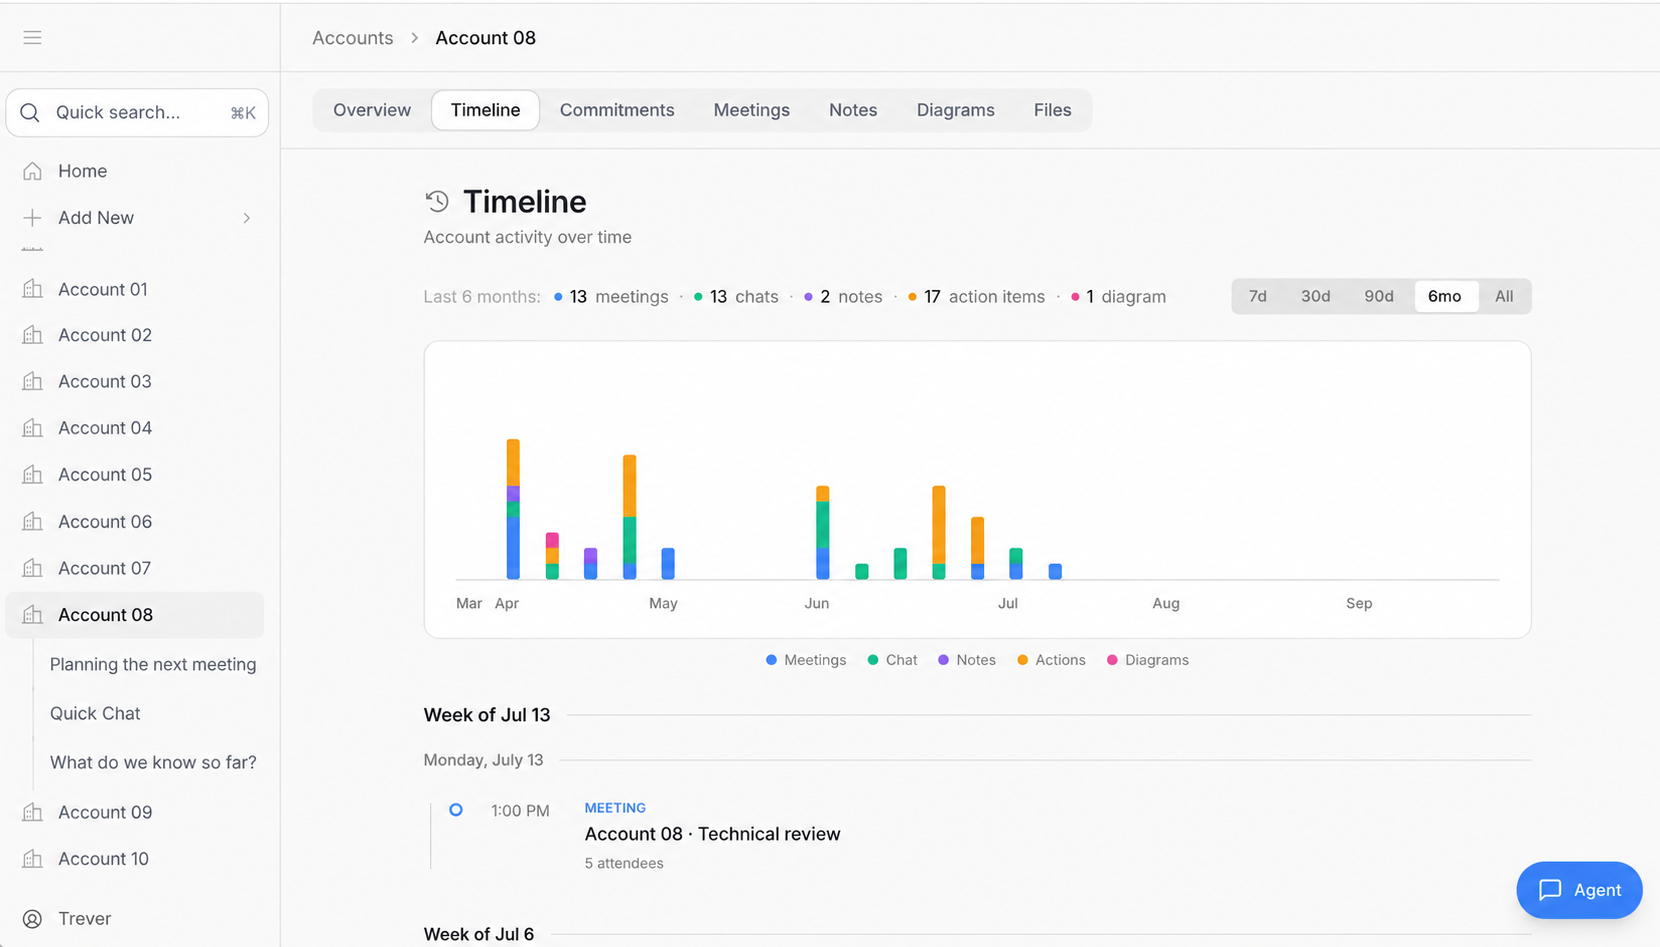Toggle the sidebar hamburger menu icon
1660x947 pixels.
[32, 38]
